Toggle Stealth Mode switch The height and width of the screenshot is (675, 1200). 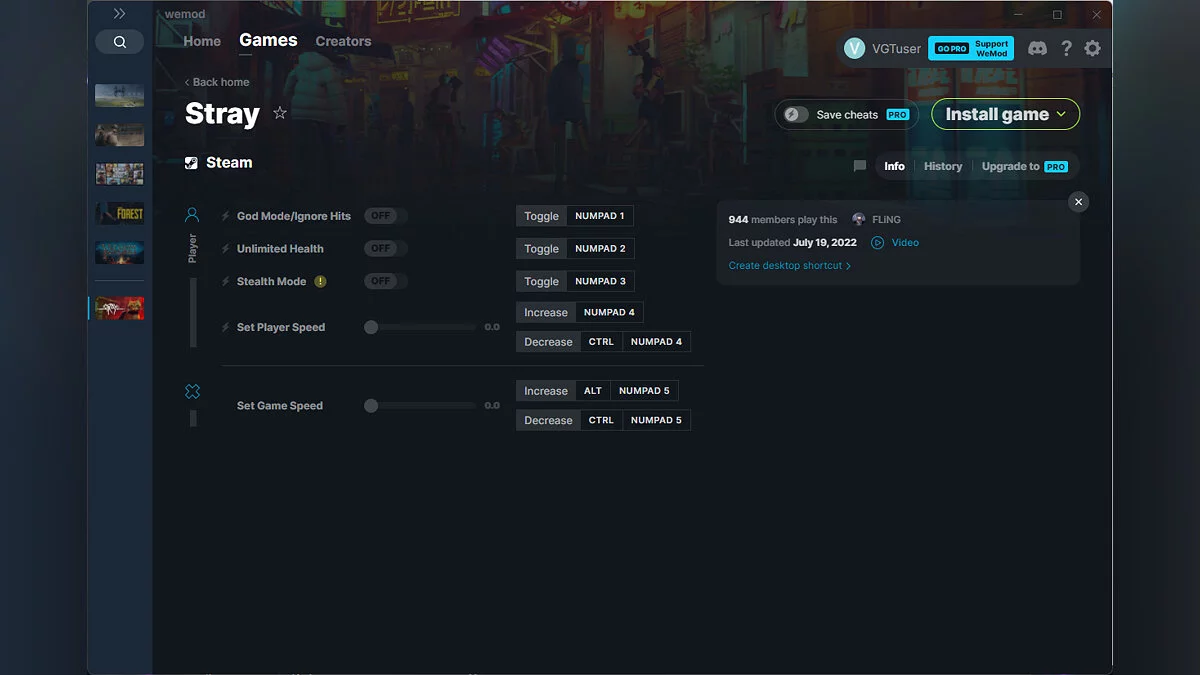pos(385,281)
